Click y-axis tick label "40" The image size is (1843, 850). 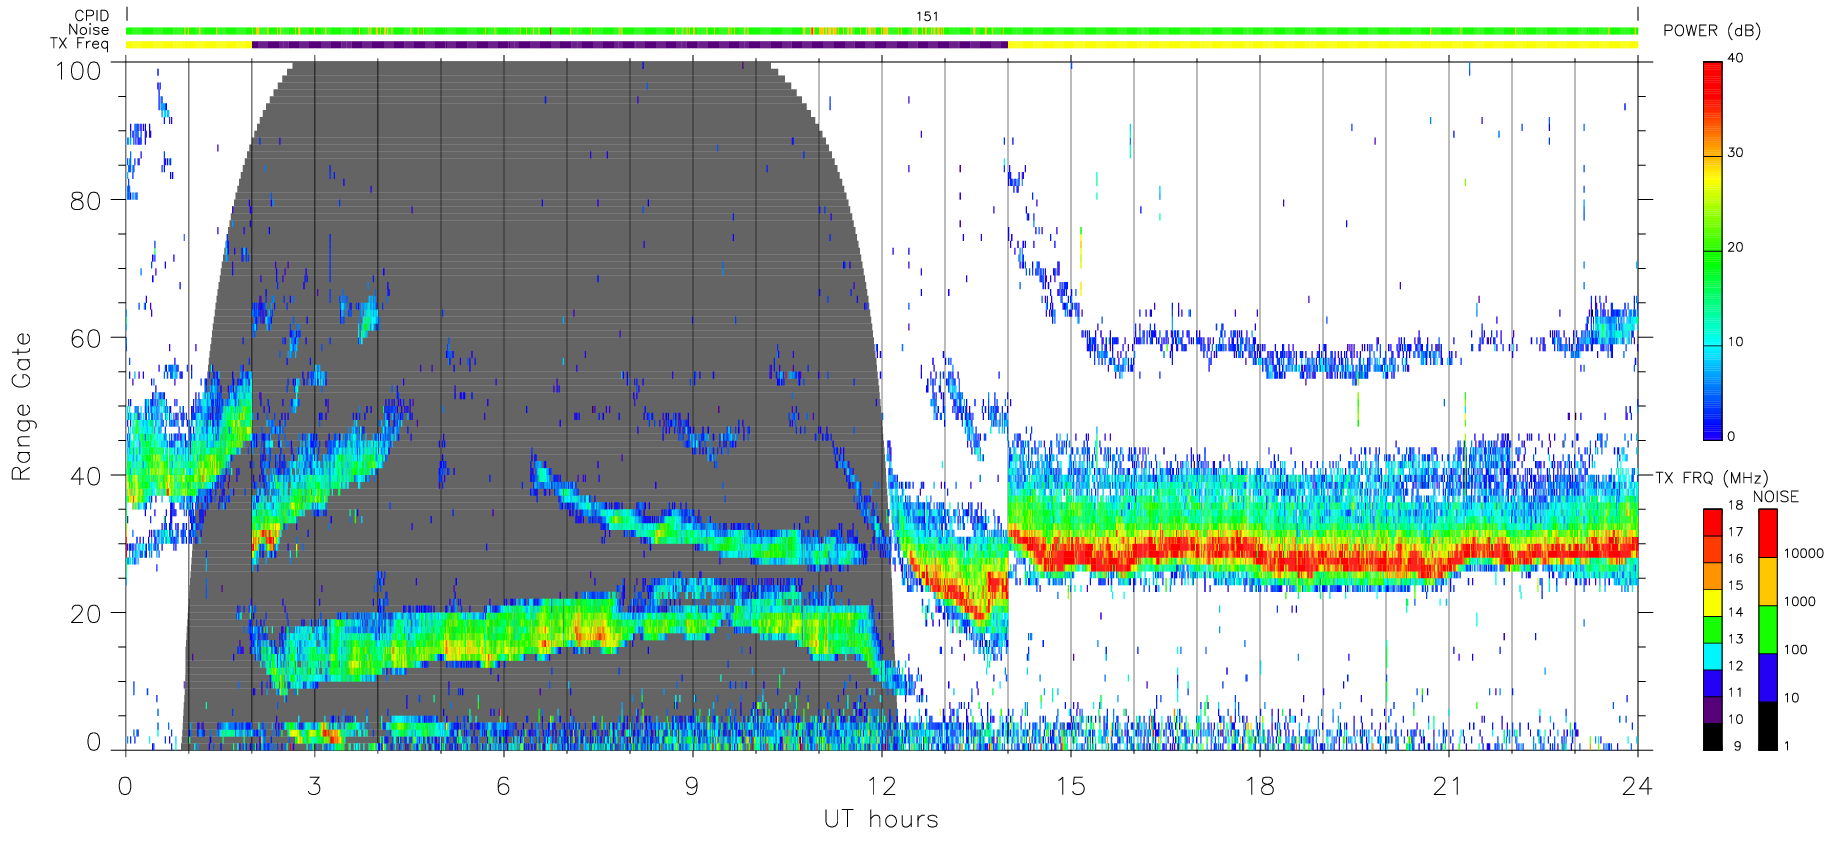click(x=85, y=476)
